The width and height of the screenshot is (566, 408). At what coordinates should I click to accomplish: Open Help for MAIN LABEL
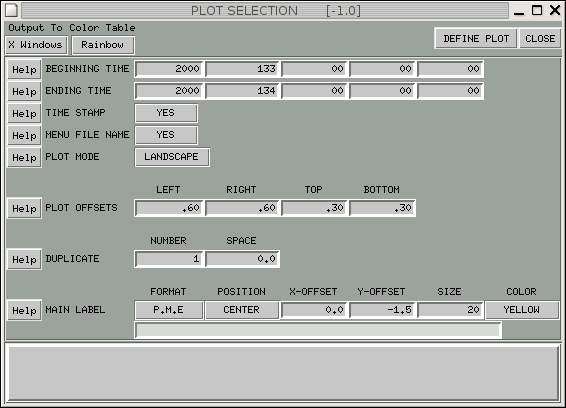click(x=25, y=310)
